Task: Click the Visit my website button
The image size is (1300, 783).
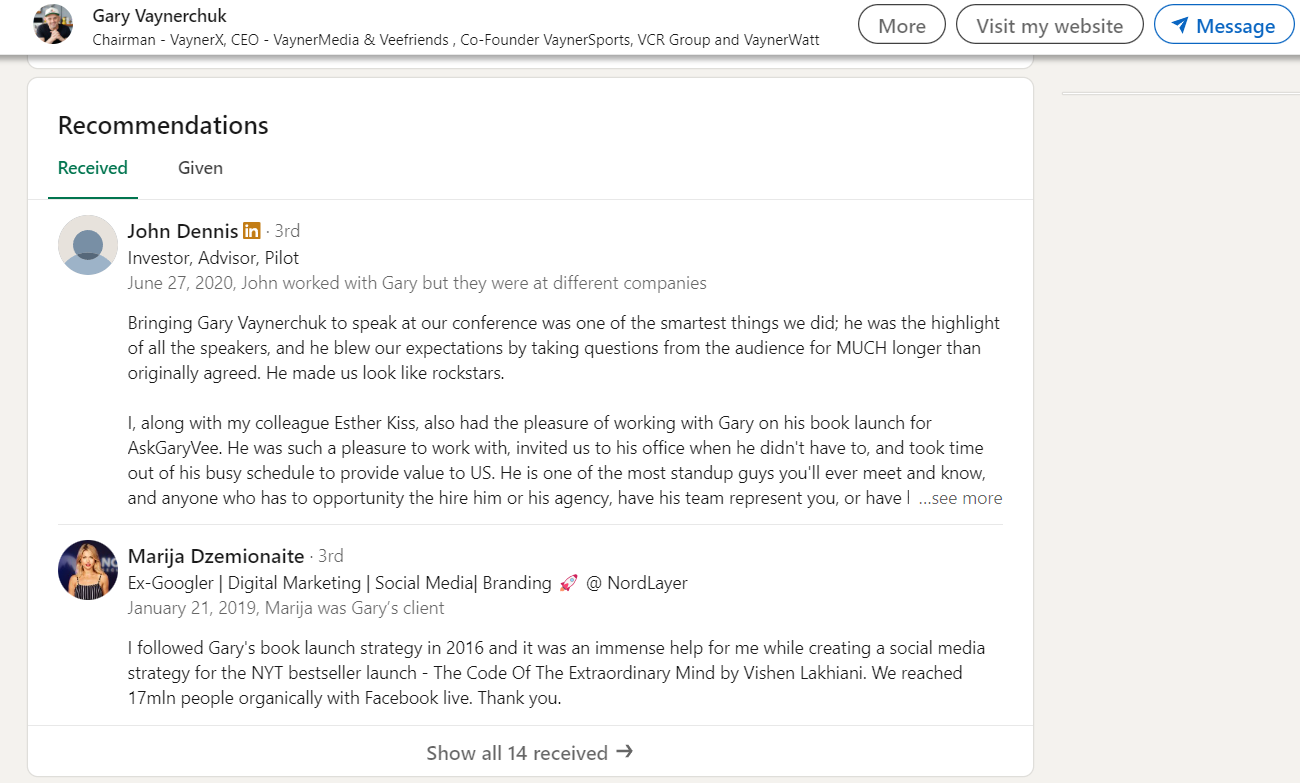Action: coord(1049,26)
